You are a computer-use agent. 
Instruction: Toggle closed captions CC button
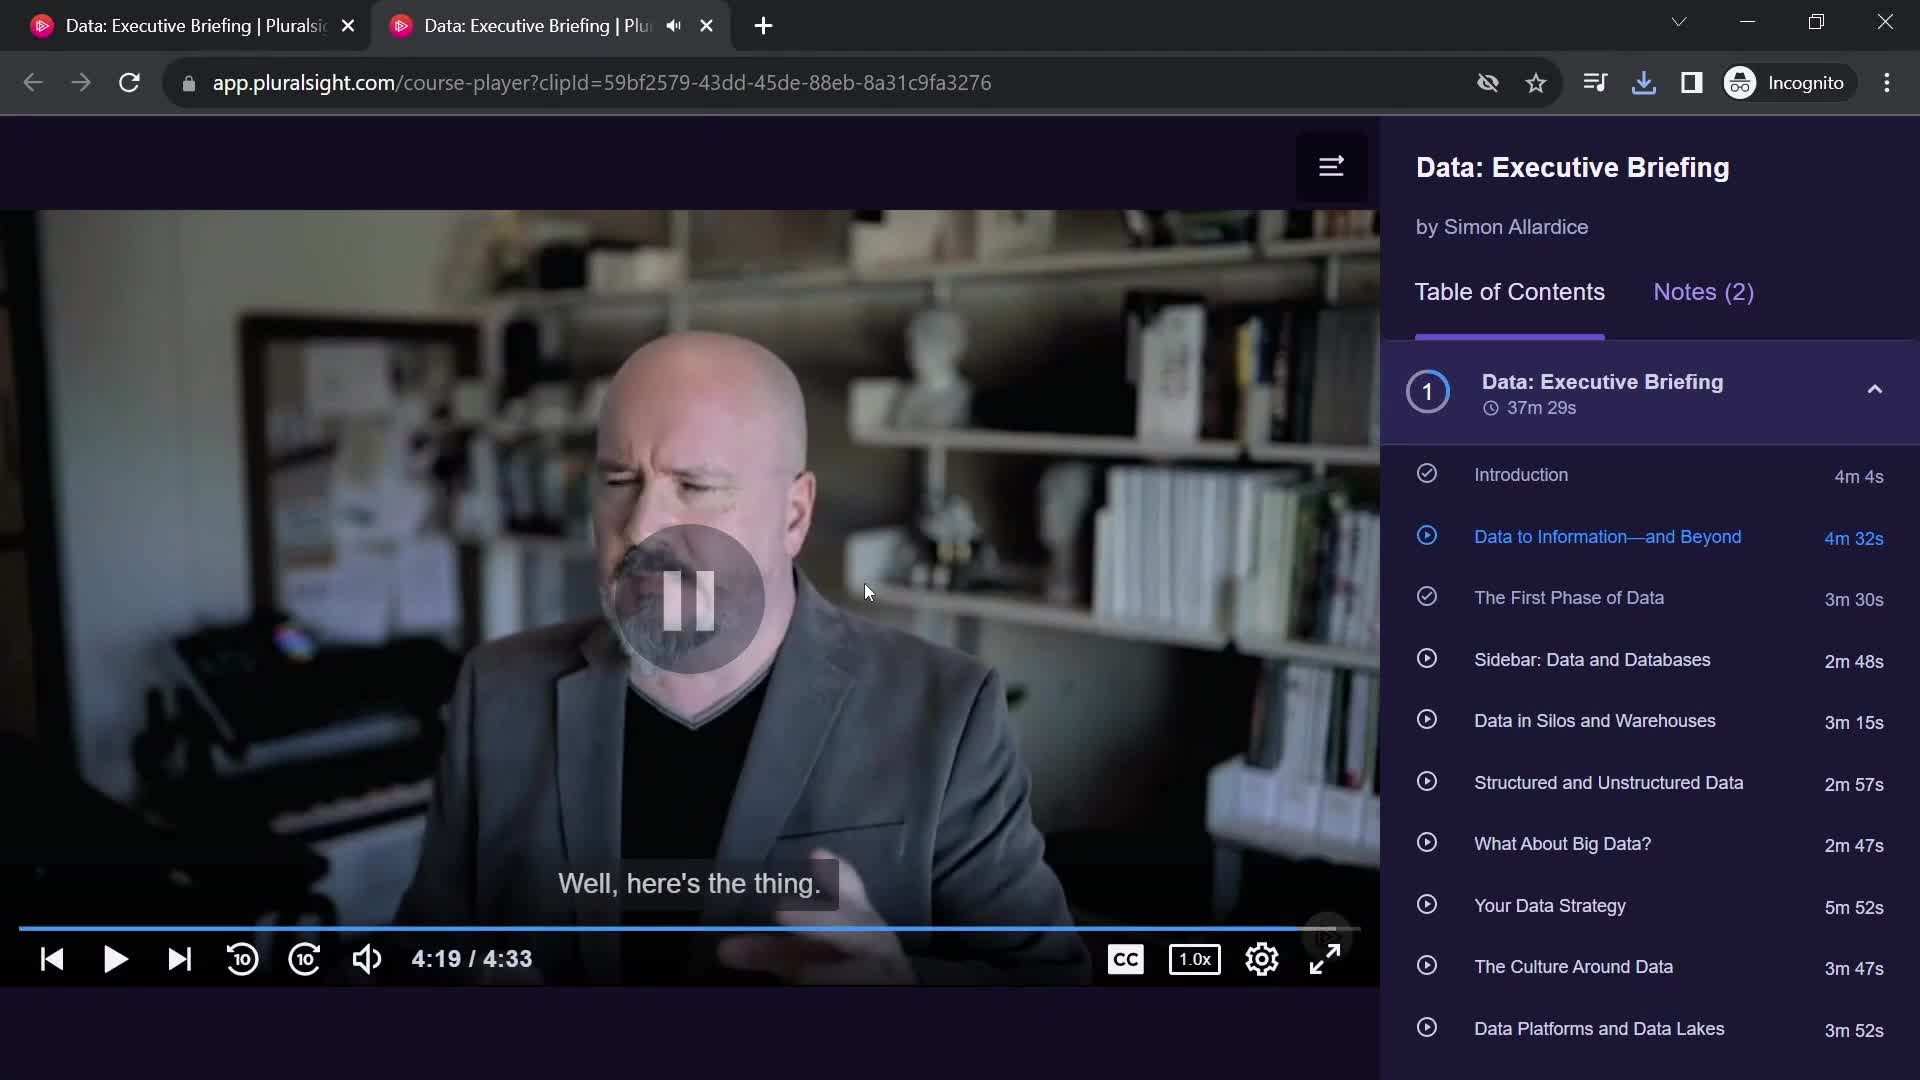1126,959
